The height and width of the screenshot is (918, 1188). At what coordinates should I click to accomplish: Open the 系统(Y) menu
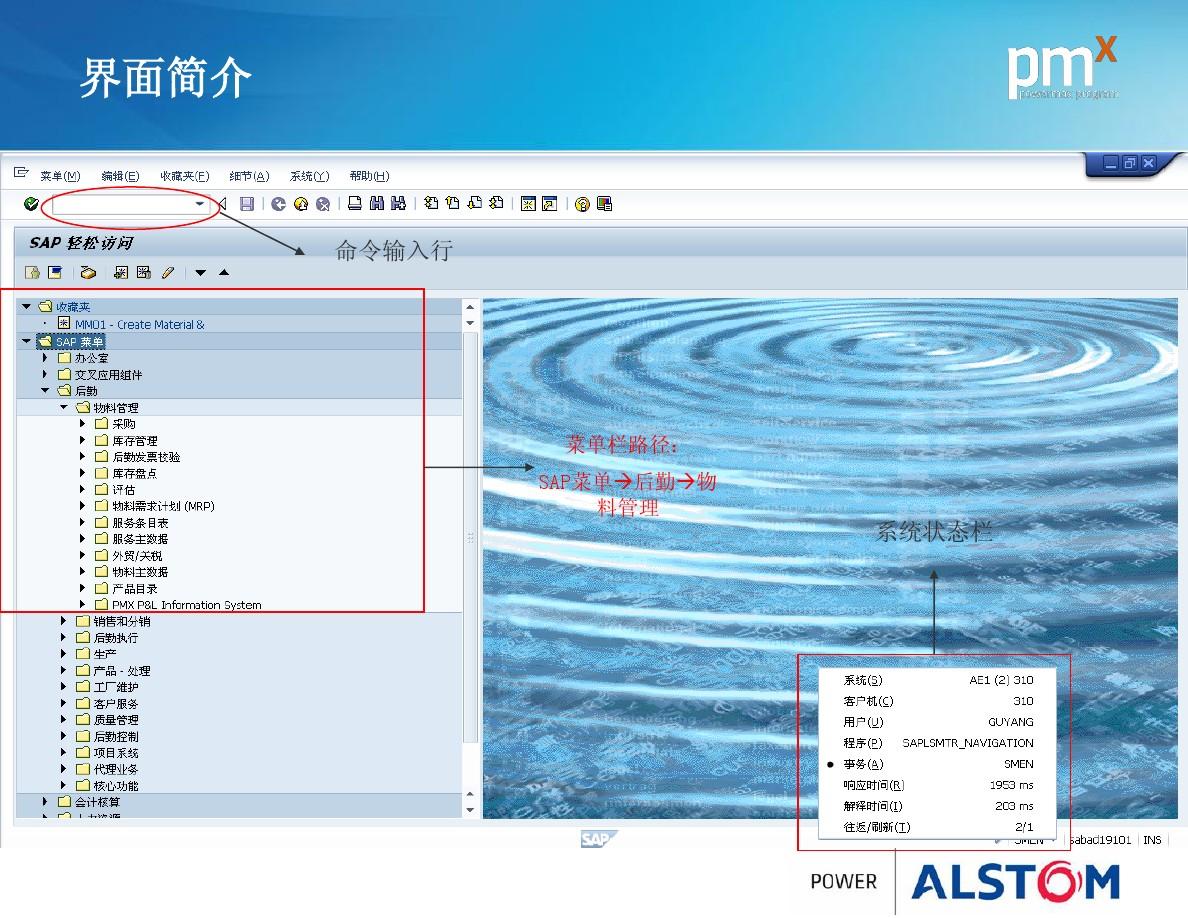coord(310,176)
